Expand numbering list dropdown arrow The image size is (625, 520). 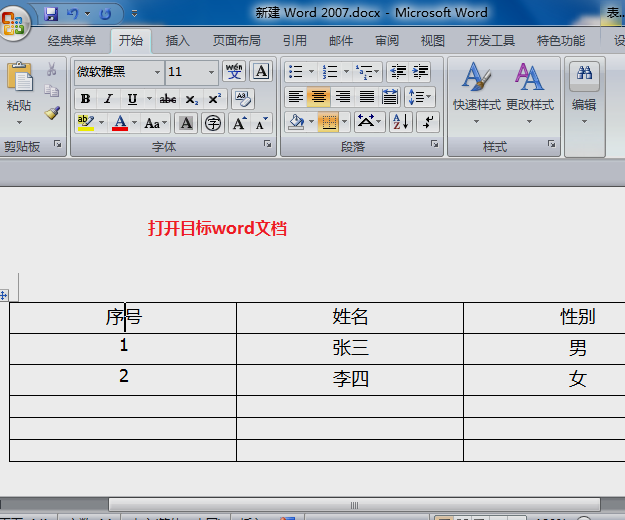point(346,72)
